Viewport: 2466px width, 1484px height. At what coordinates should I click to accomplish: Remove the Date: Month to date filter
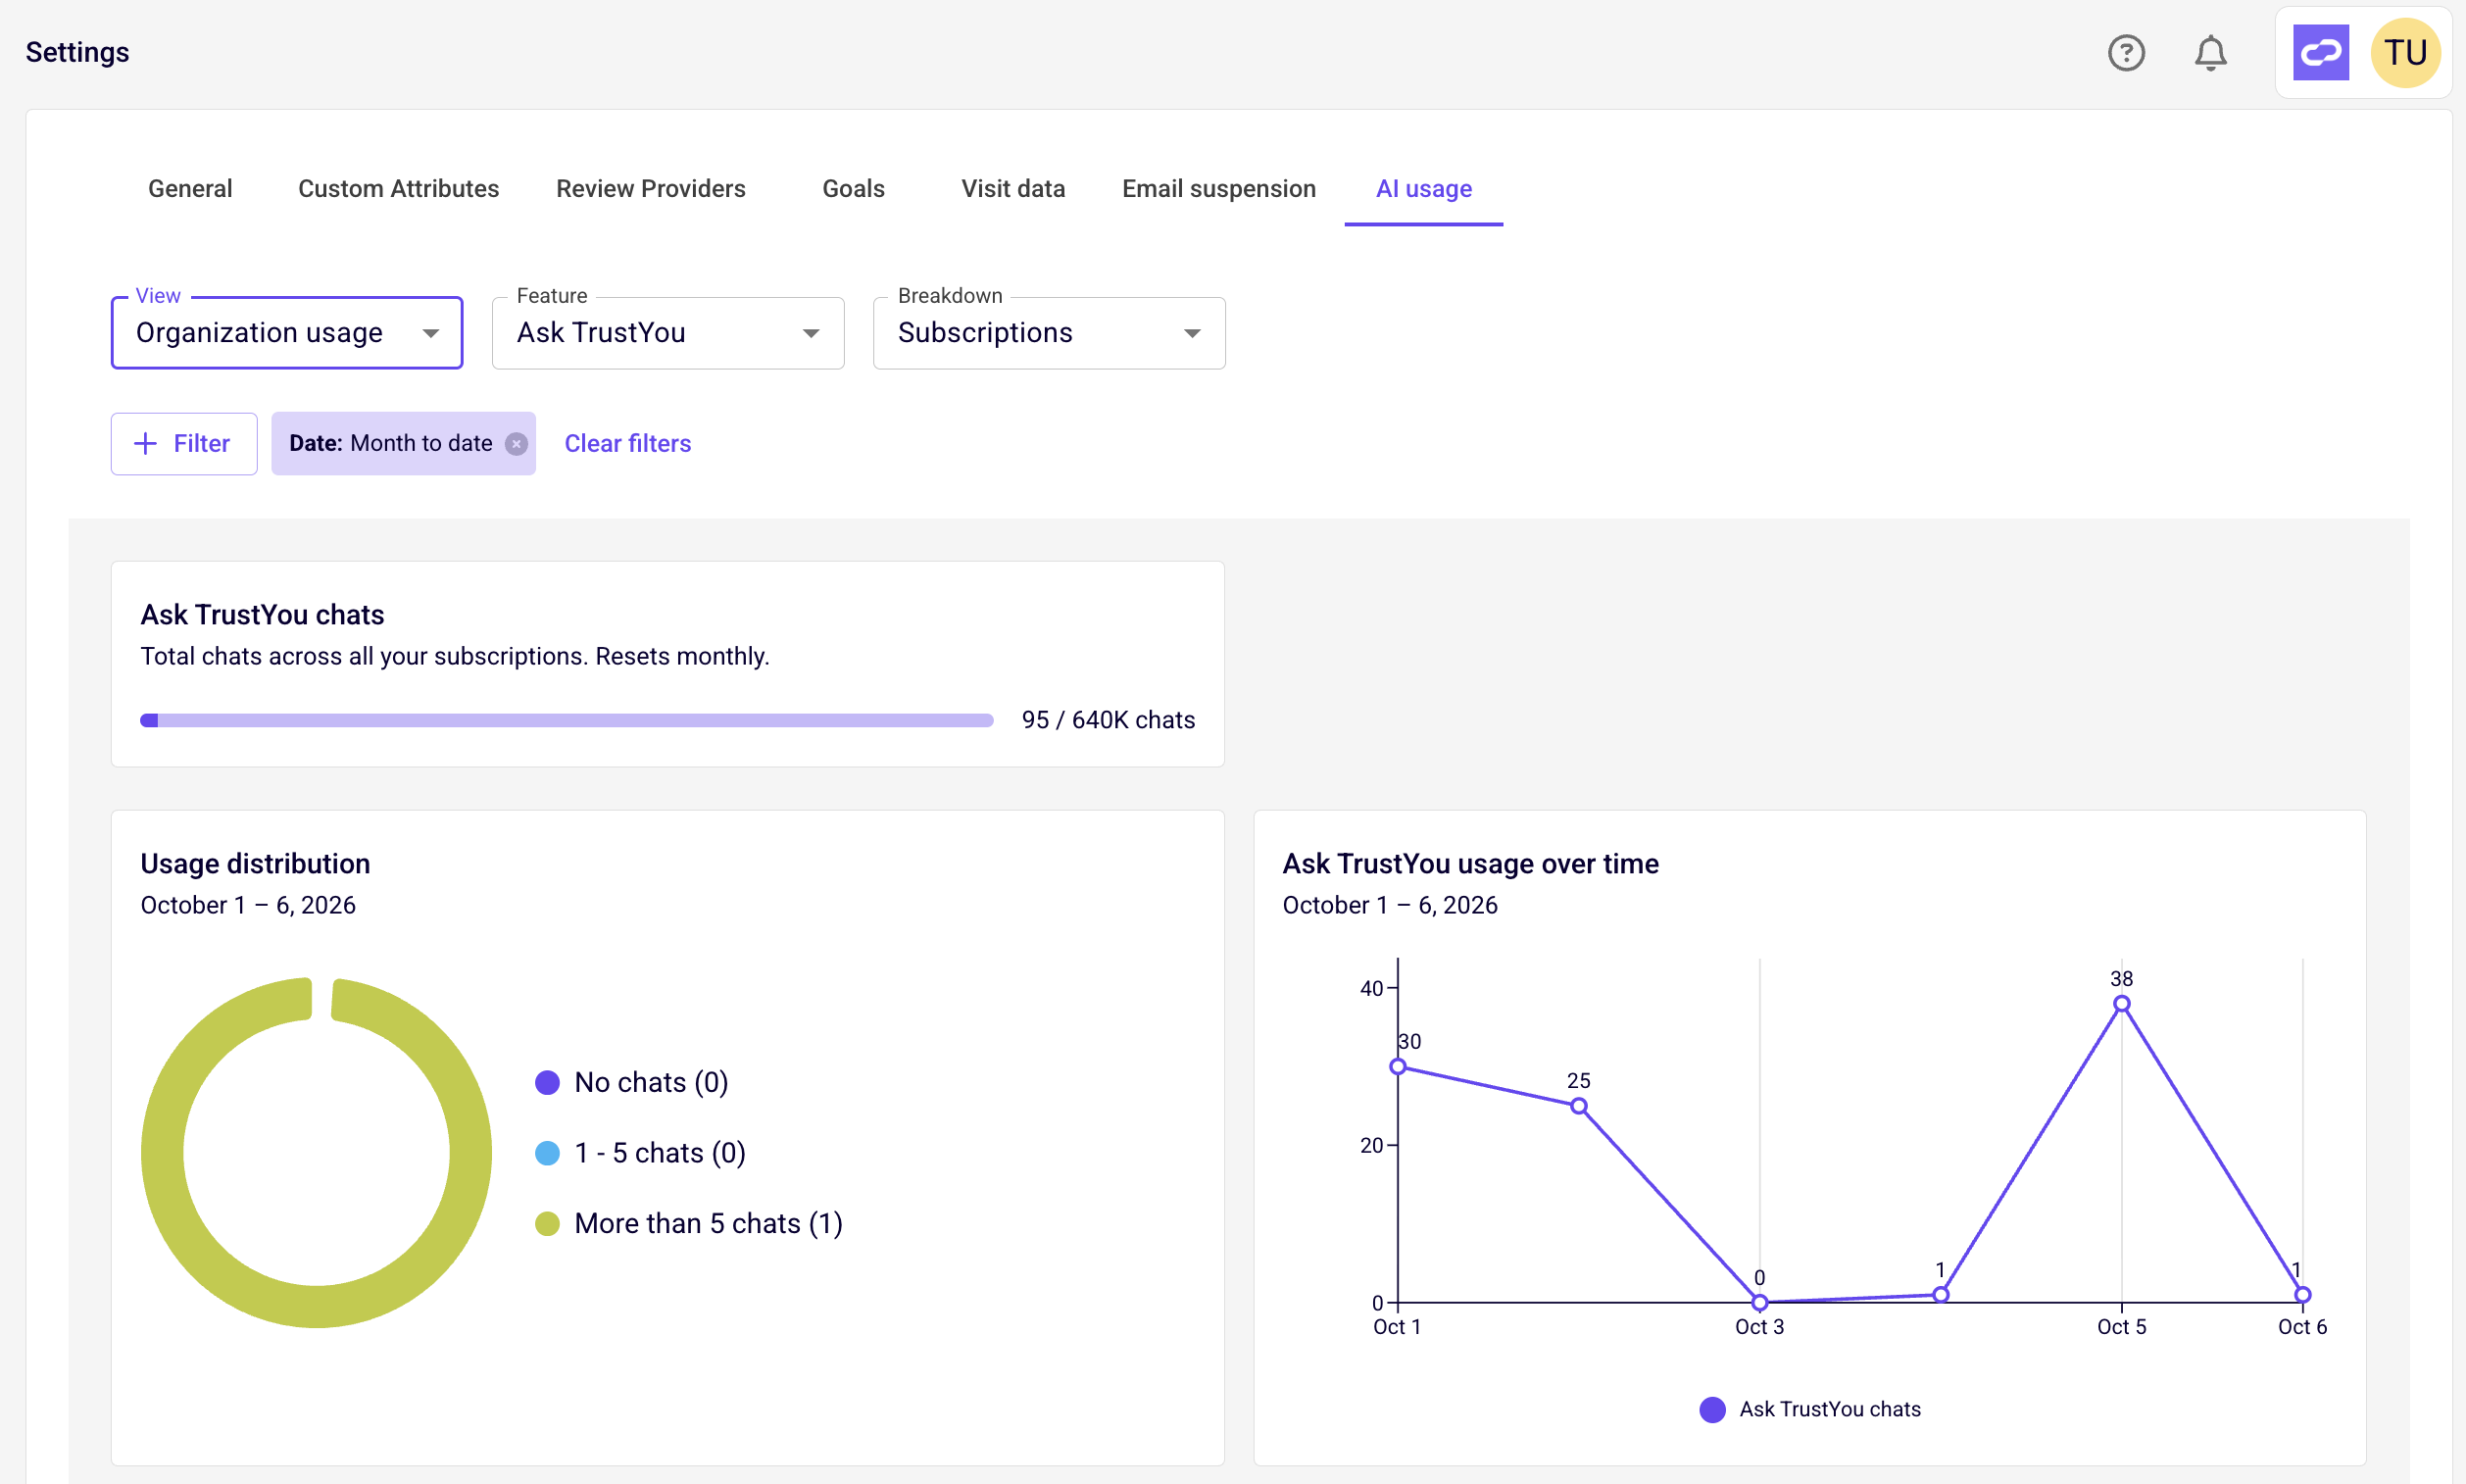[x=516, y=444]
